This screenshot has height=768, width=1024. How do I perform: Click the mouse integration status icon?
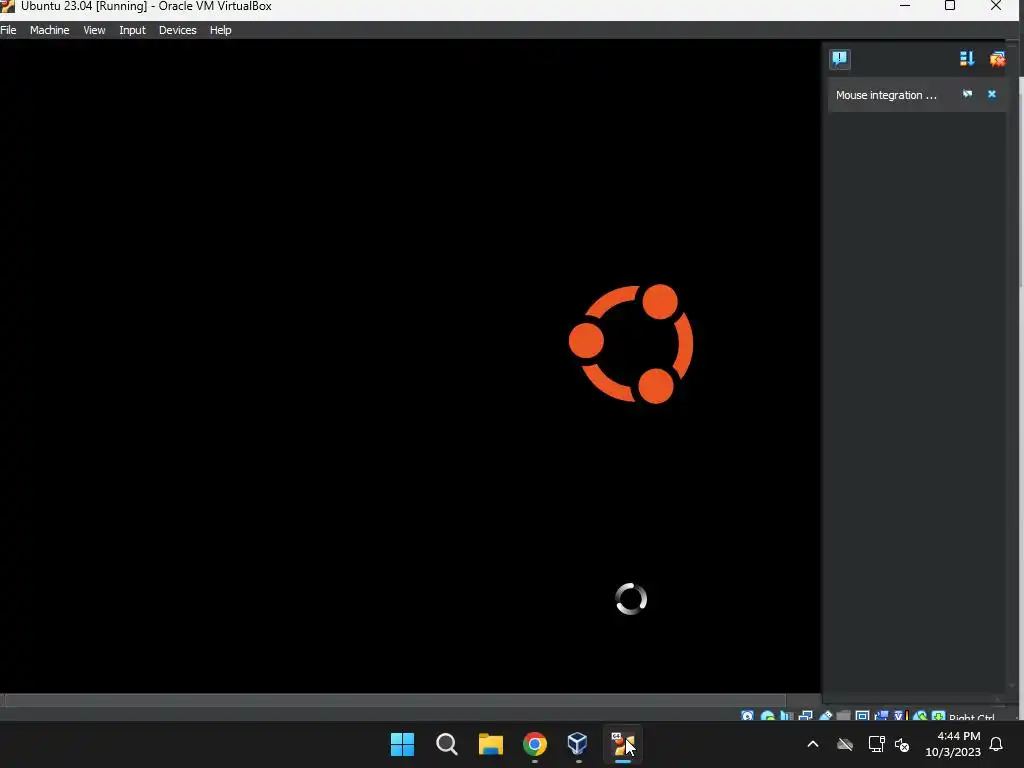point(920,716)
